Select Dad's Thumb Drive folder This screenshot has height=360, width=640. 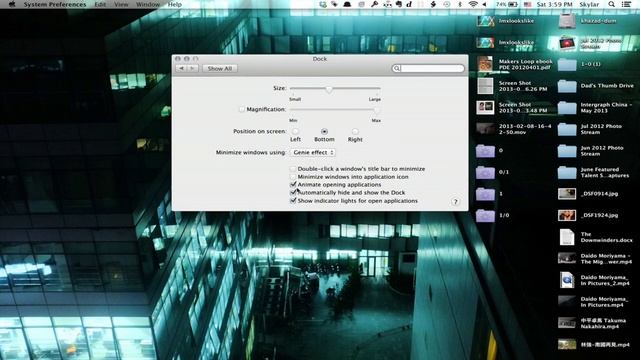tap(567, 86)
